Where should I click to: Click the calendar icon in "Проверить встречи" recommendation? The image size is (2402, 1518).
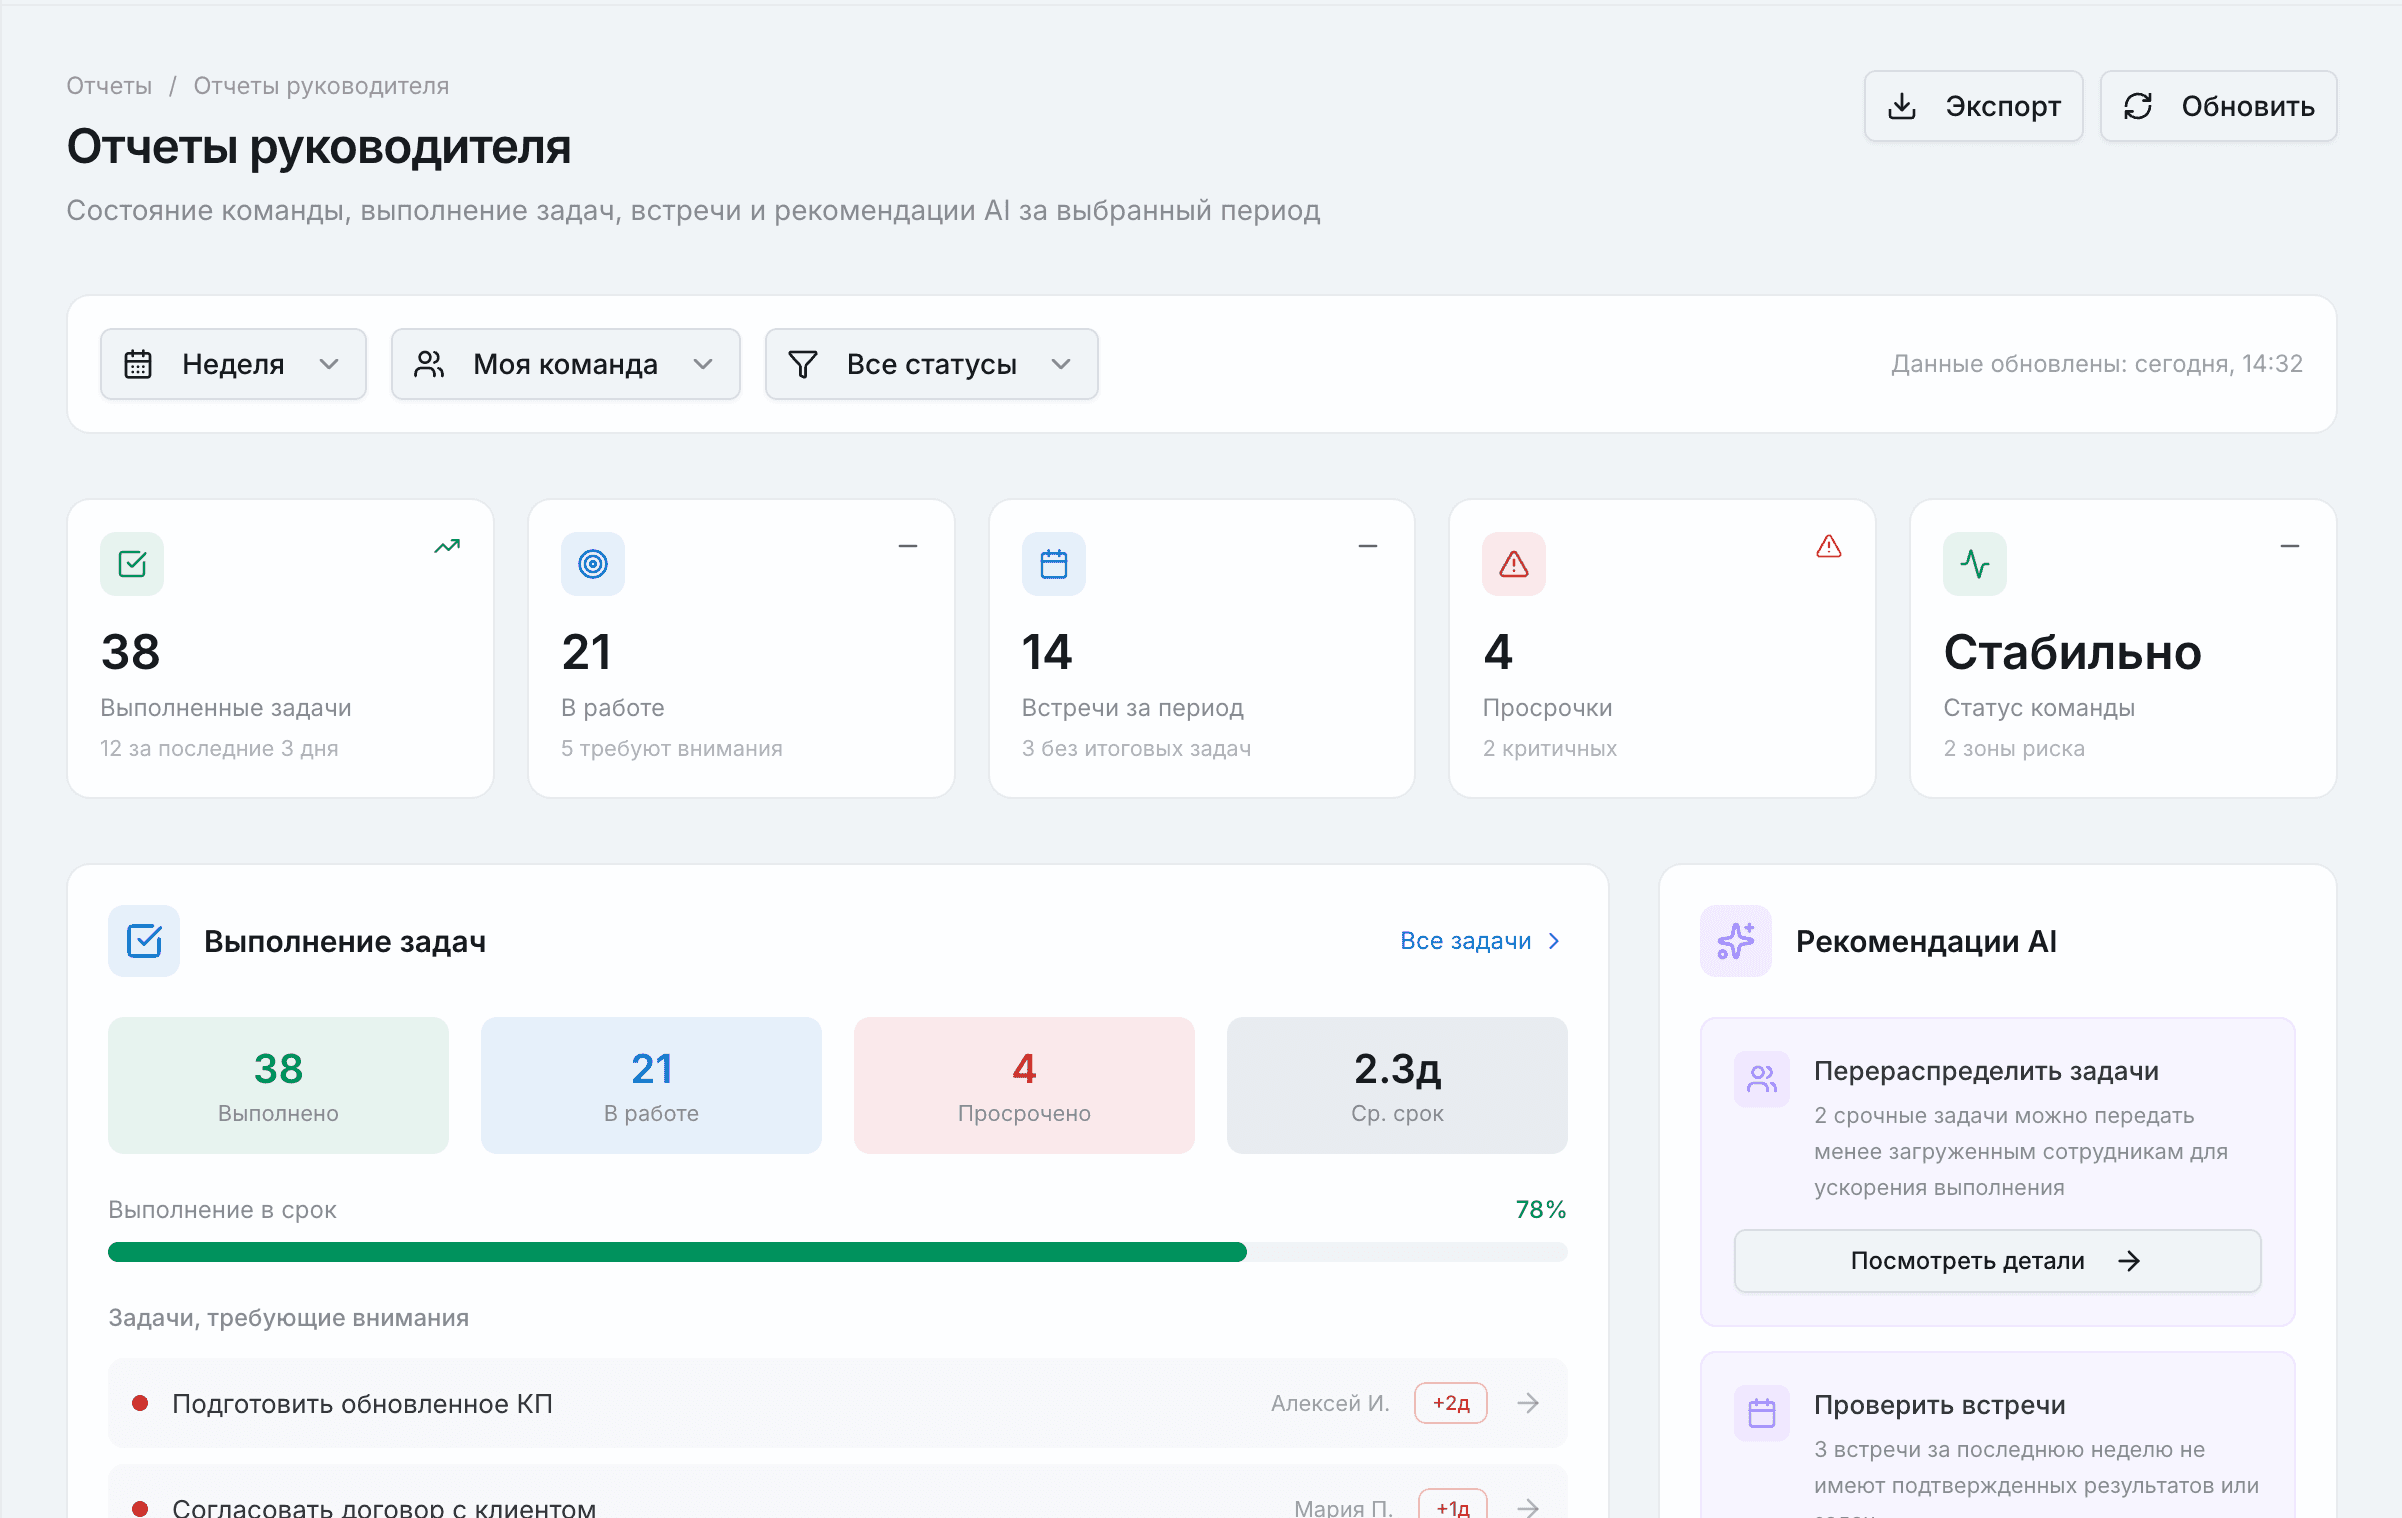(x=1761, y=1412)
